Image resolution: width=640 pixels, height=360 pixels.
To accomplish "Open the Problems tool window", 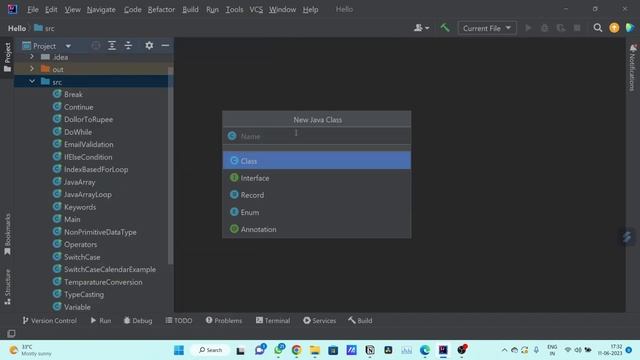I will 224,321.
